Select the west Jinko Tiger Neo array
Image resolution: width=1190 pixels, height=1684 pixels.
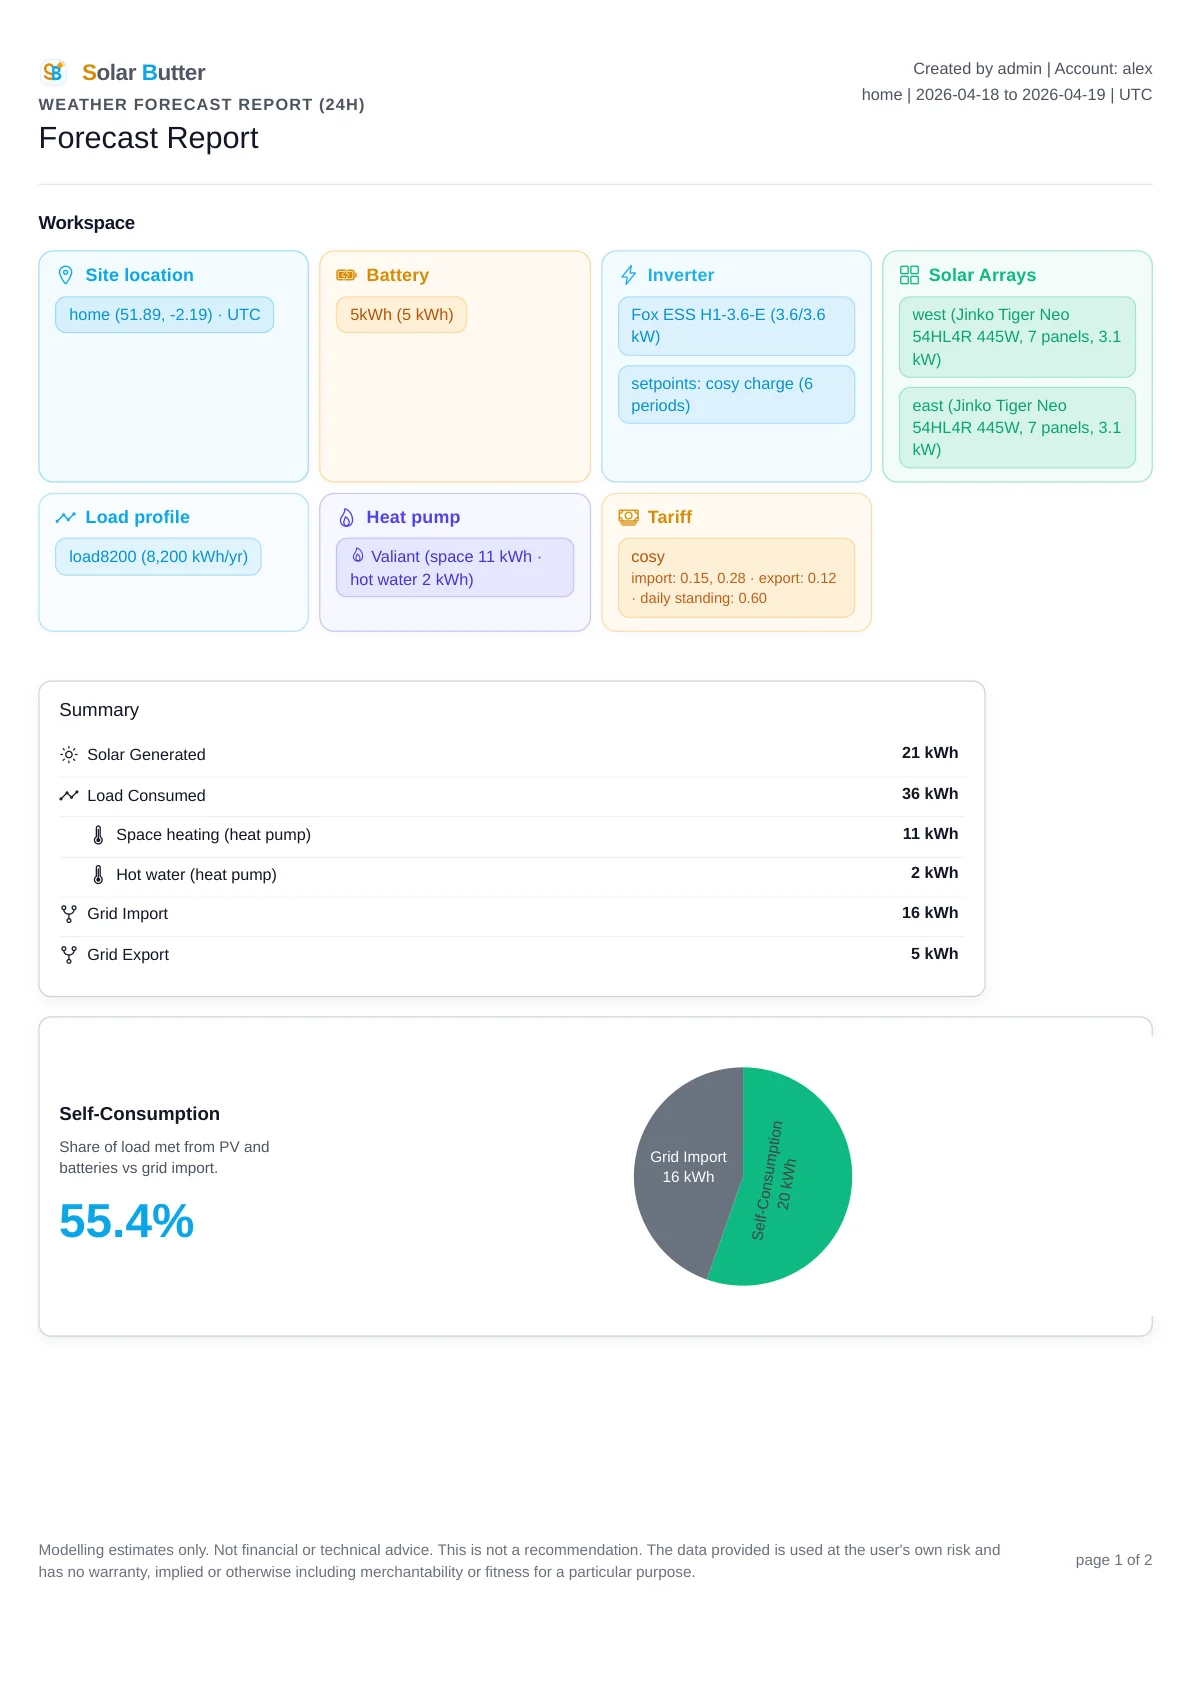coord(1017,337)
